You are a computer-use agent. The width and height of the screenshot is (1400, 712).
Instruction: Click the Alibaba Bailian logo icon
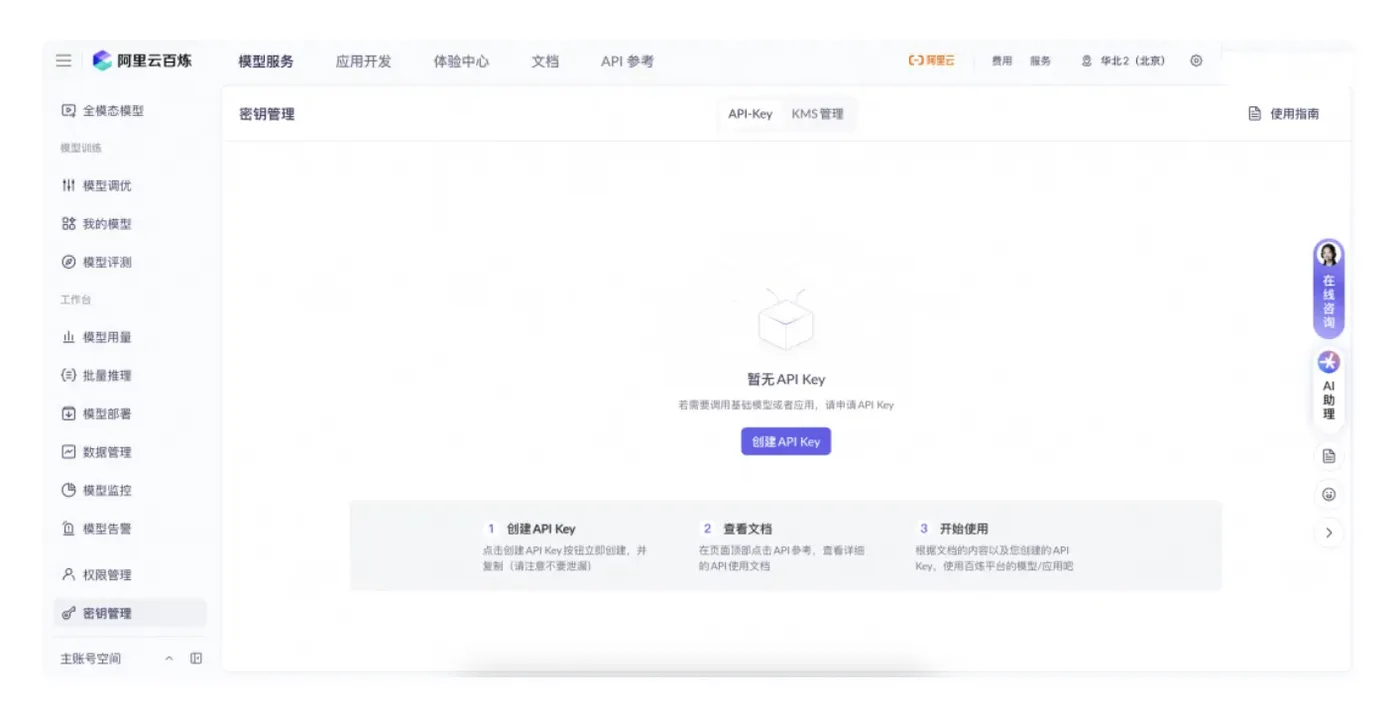[x=102, y=61]
